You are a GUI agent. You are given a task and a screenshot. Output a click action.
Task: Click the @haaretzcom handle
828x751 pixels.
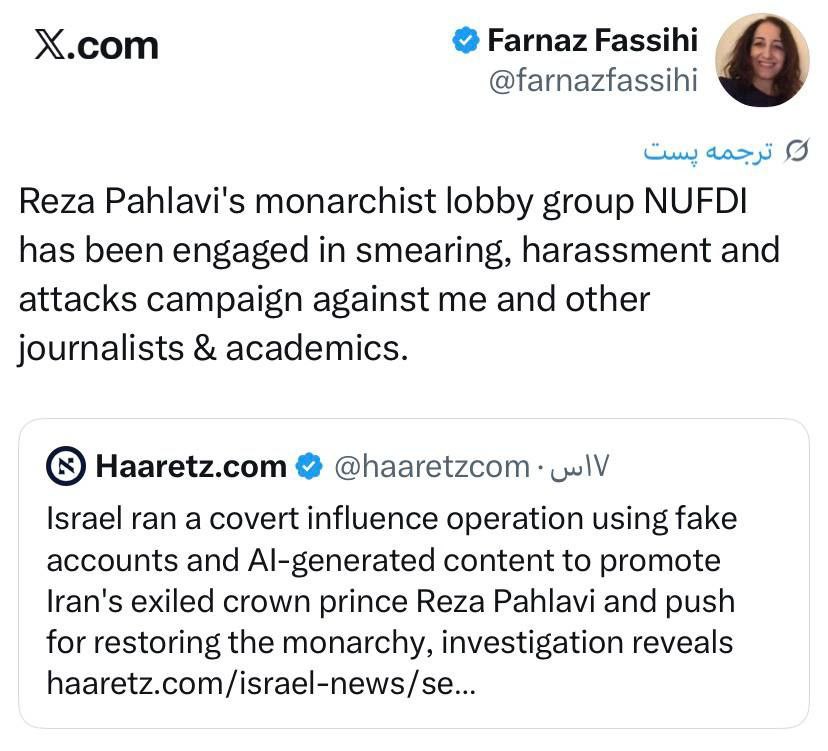(429, 466)
